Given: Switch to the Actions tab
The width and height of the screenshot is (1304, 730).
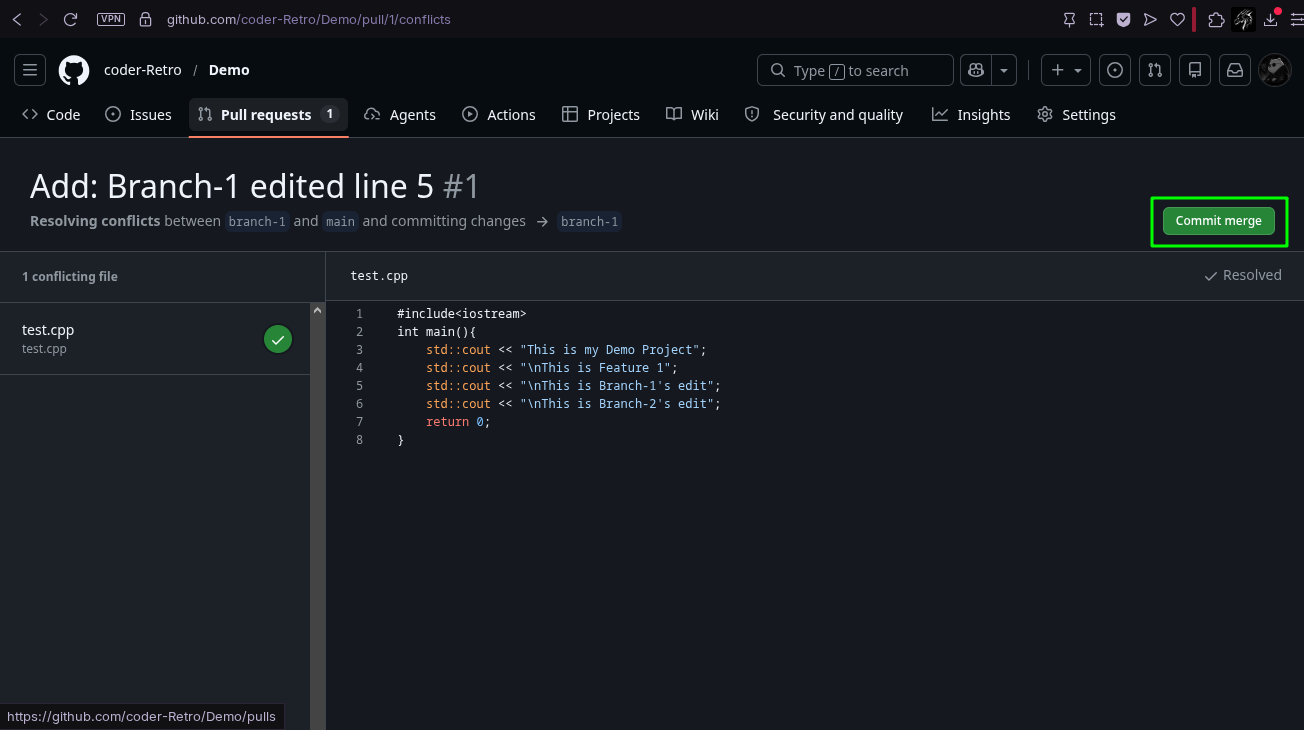Looking at the screenshot, I should [x=499, y=115].
